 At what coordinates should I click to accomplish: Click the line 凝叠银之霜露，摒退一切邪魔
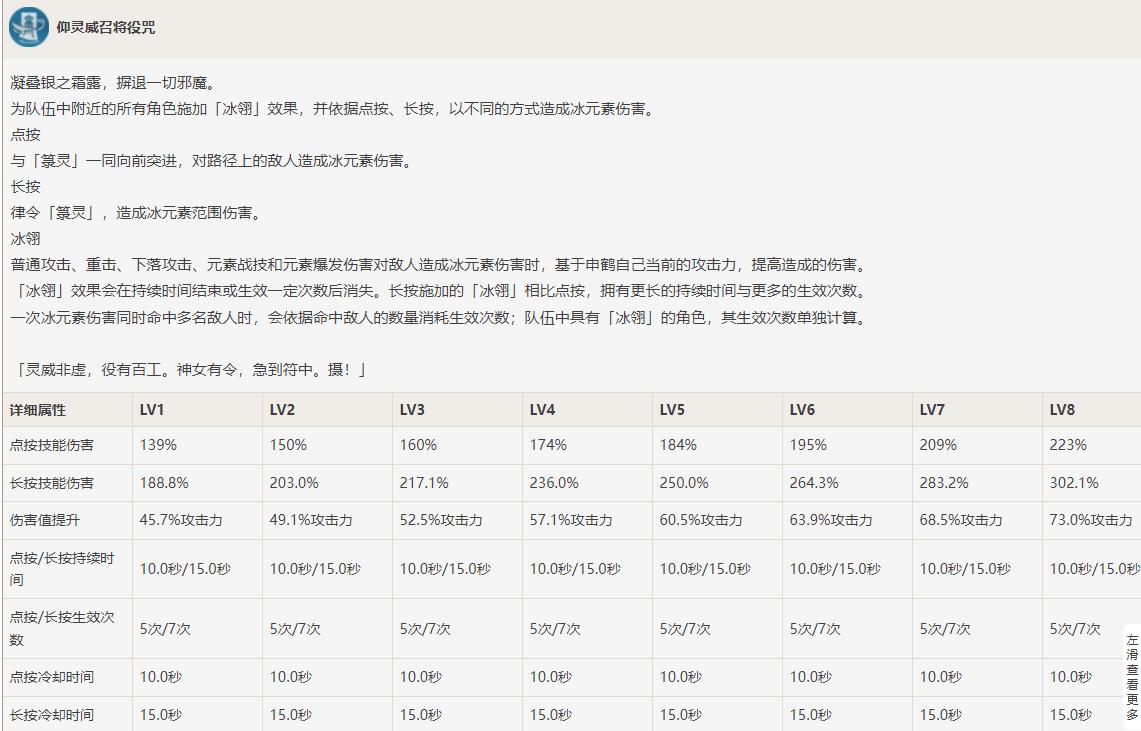coord(113,83)
